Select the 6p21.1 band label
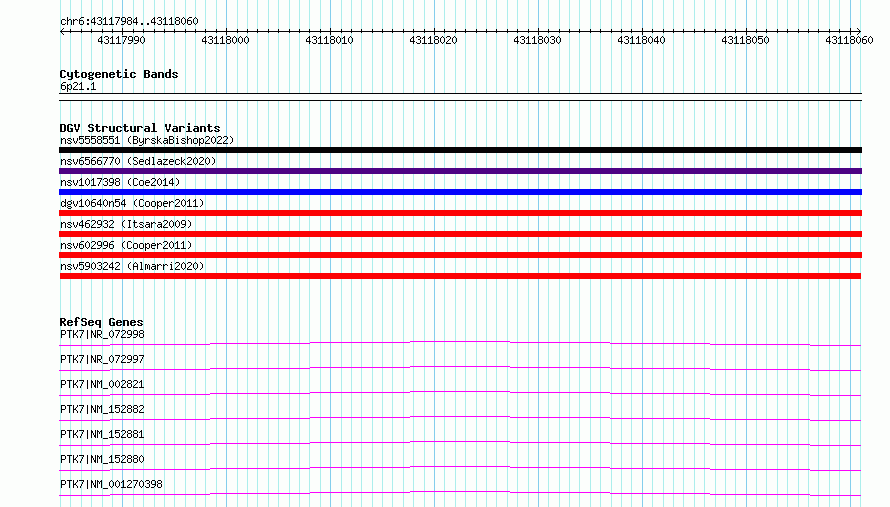Screen dimensions: 890x507 click(78, 87)
